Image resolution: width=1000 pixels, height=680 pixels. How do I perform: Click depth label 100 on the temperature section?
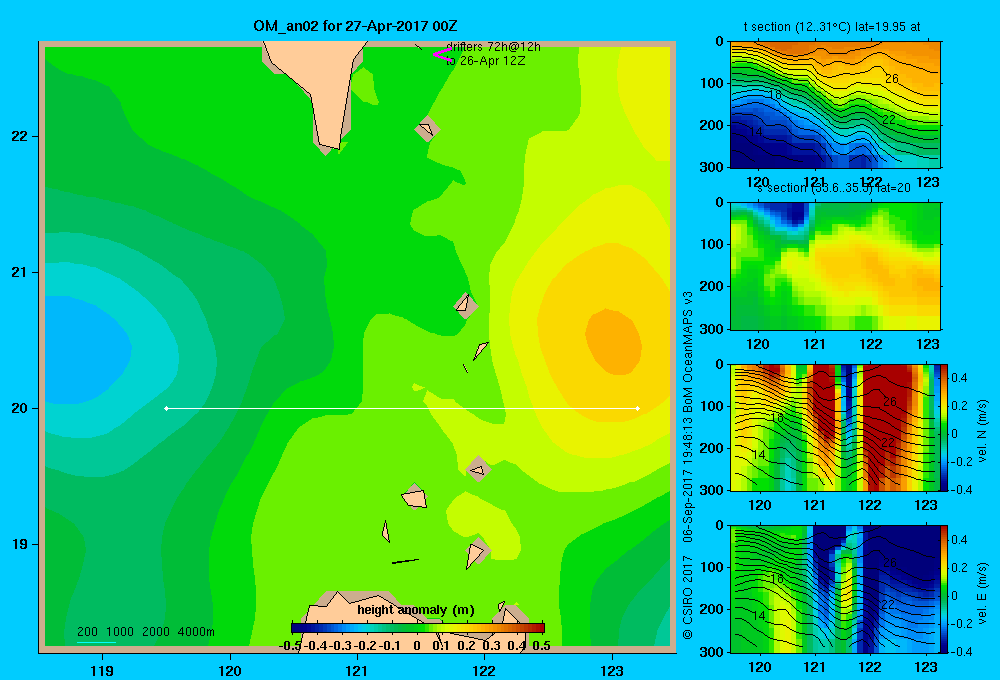(713, 83)
